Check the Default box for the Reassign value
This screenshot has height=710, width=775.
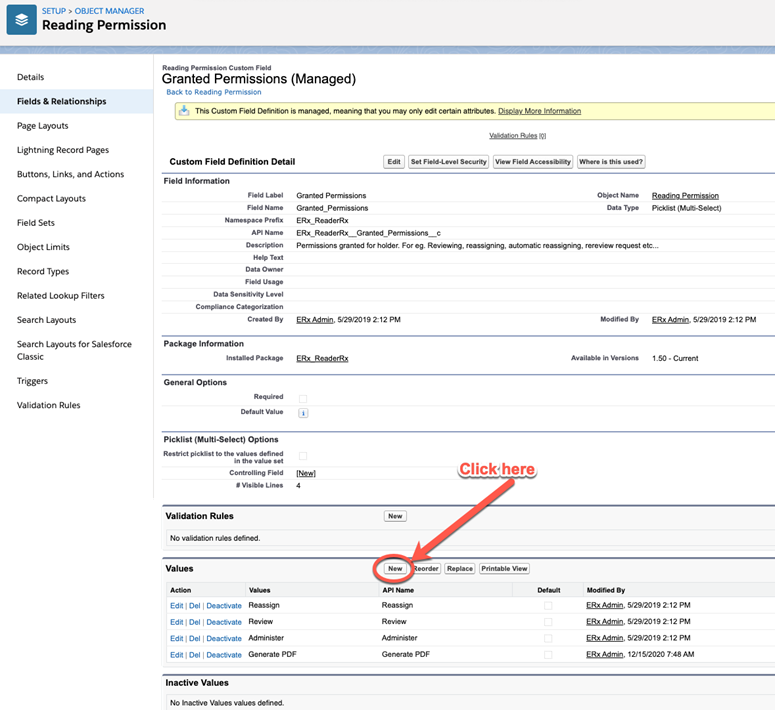(x=547, y=606)
